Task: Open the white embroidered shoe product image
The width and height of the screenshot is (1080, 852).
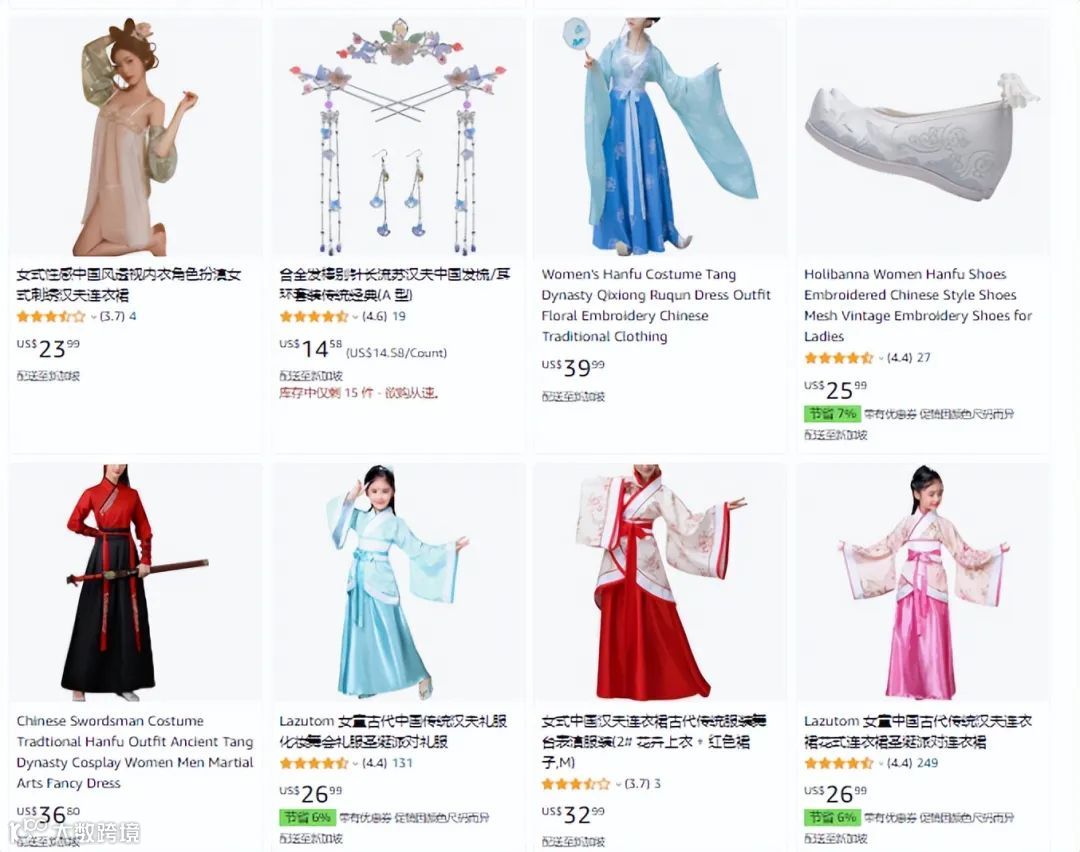Action: [923, 136]
